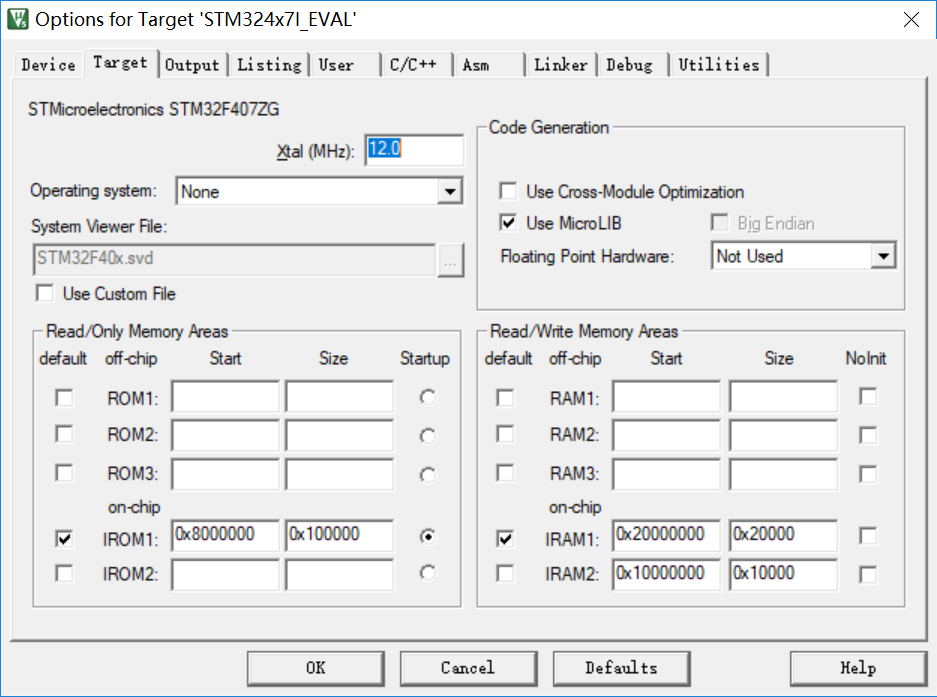
Task: Check the ROM2 default checkbox
Action: point(64,434)
